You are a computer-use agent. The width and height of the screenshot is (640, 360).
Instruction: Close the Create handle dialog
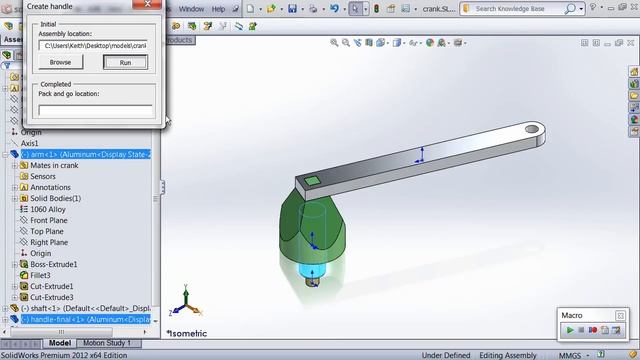[147, 4]
